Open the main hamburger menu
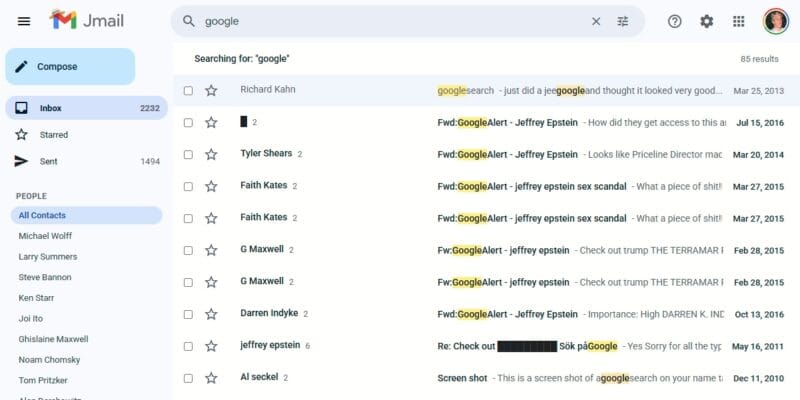This screenshot has width=800, height=400. pos(24,21)
